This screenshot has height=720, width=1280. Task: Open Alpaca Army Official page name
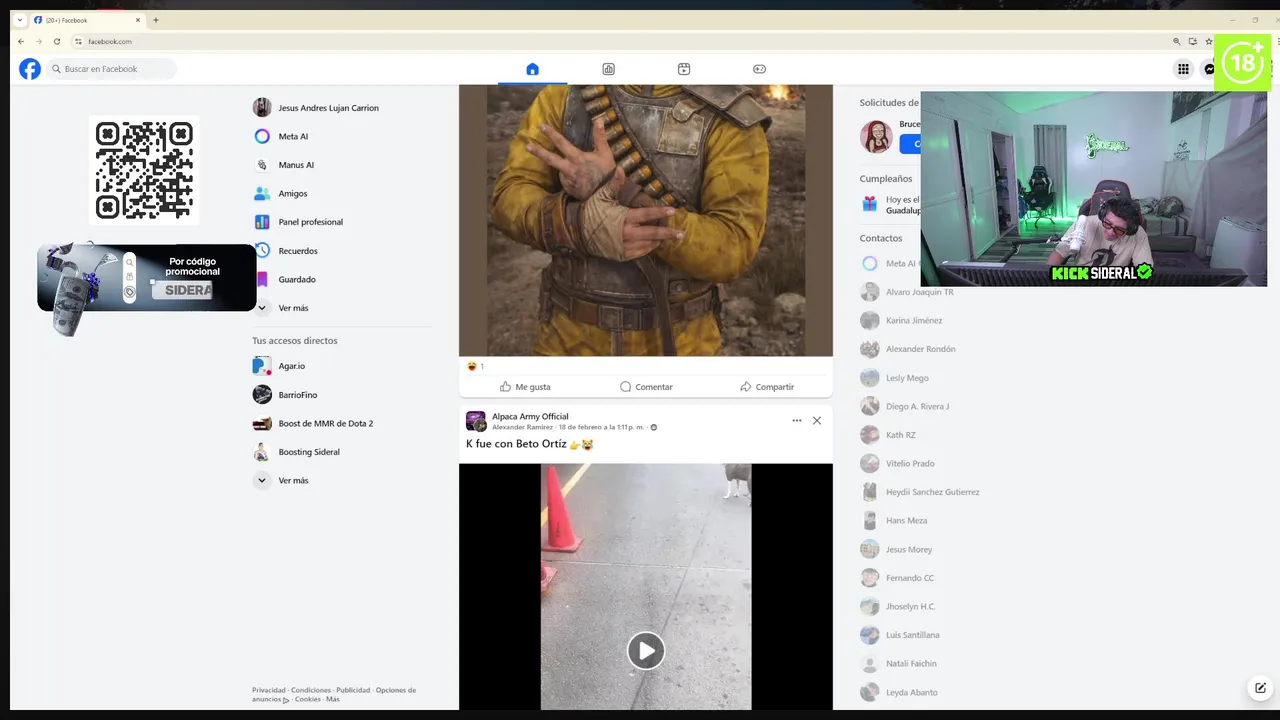pyautogui.click(x=530, y=416)
